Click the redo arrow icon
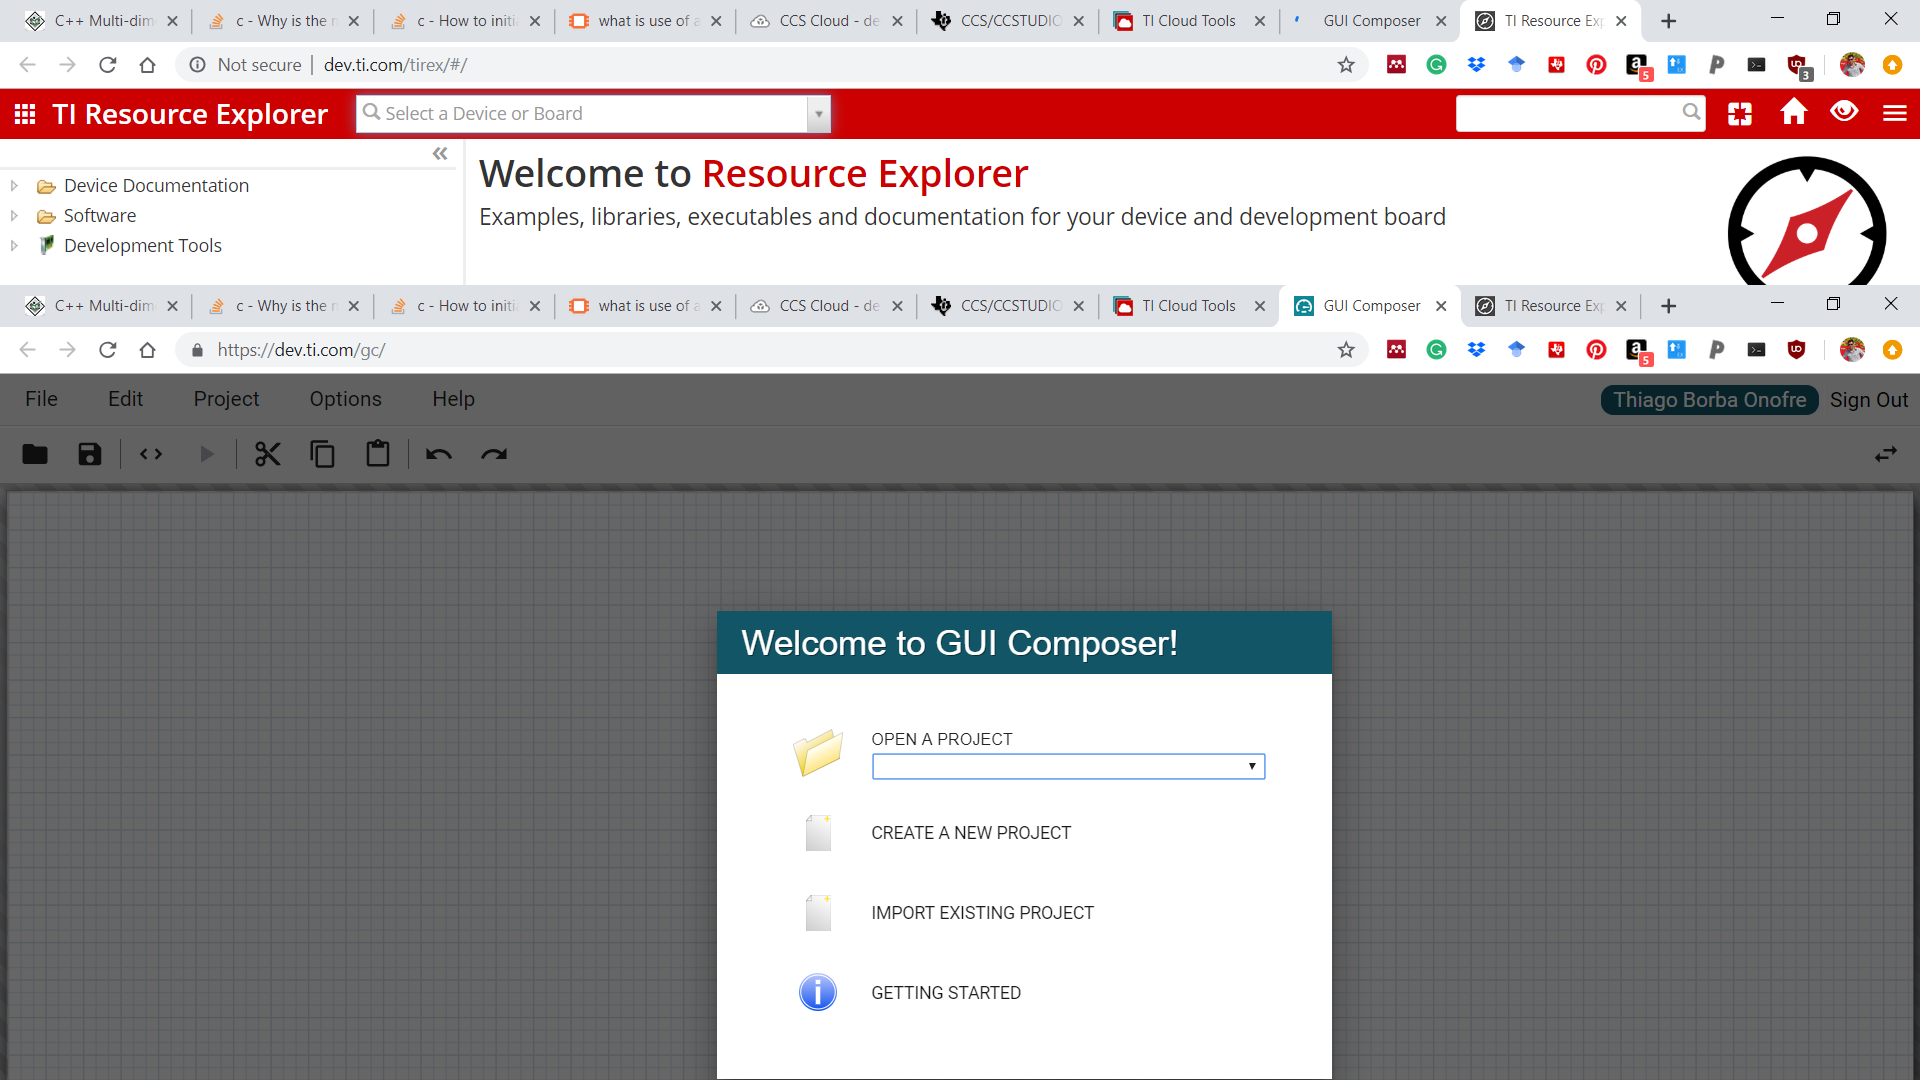The image size is (1920, 1080). point(494,455)
